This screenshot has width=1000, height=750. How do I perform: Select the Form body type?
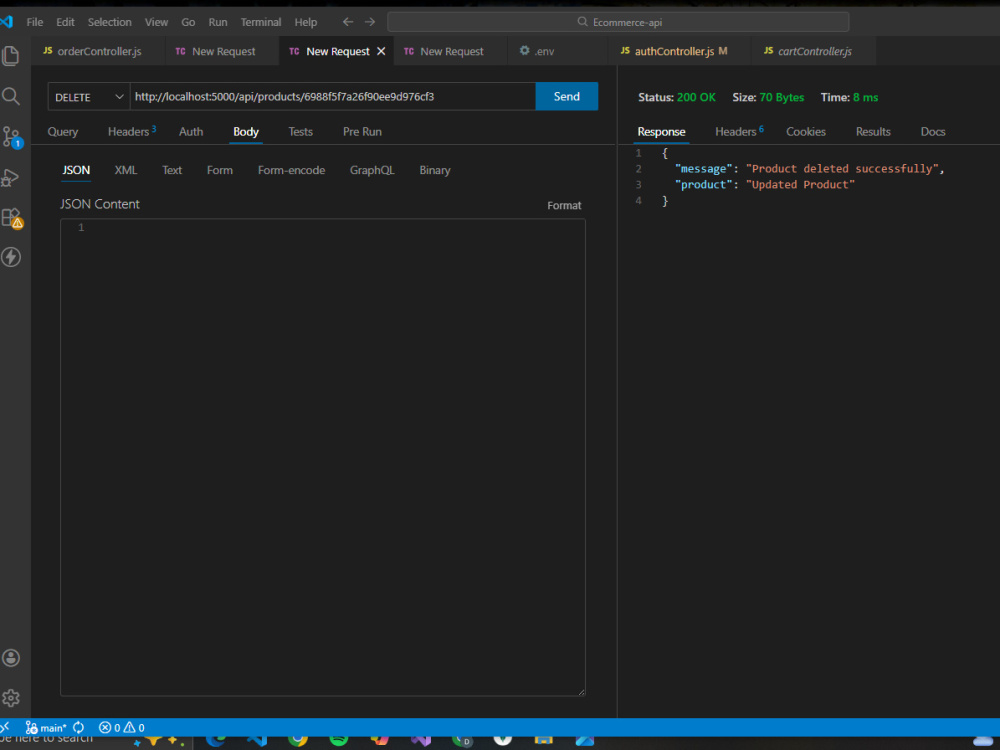click(x=219, y=170)
